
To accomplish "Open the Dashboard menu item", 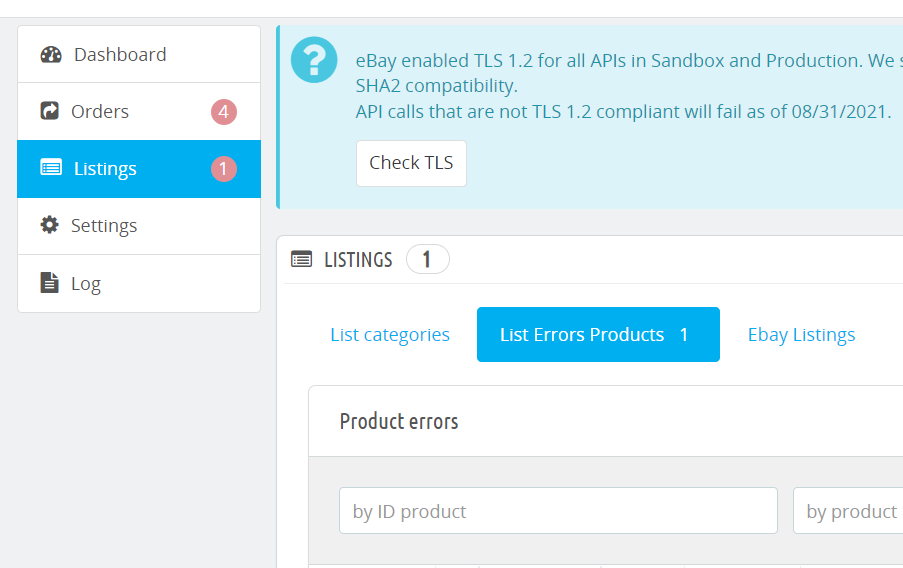I will coord(120,54).
